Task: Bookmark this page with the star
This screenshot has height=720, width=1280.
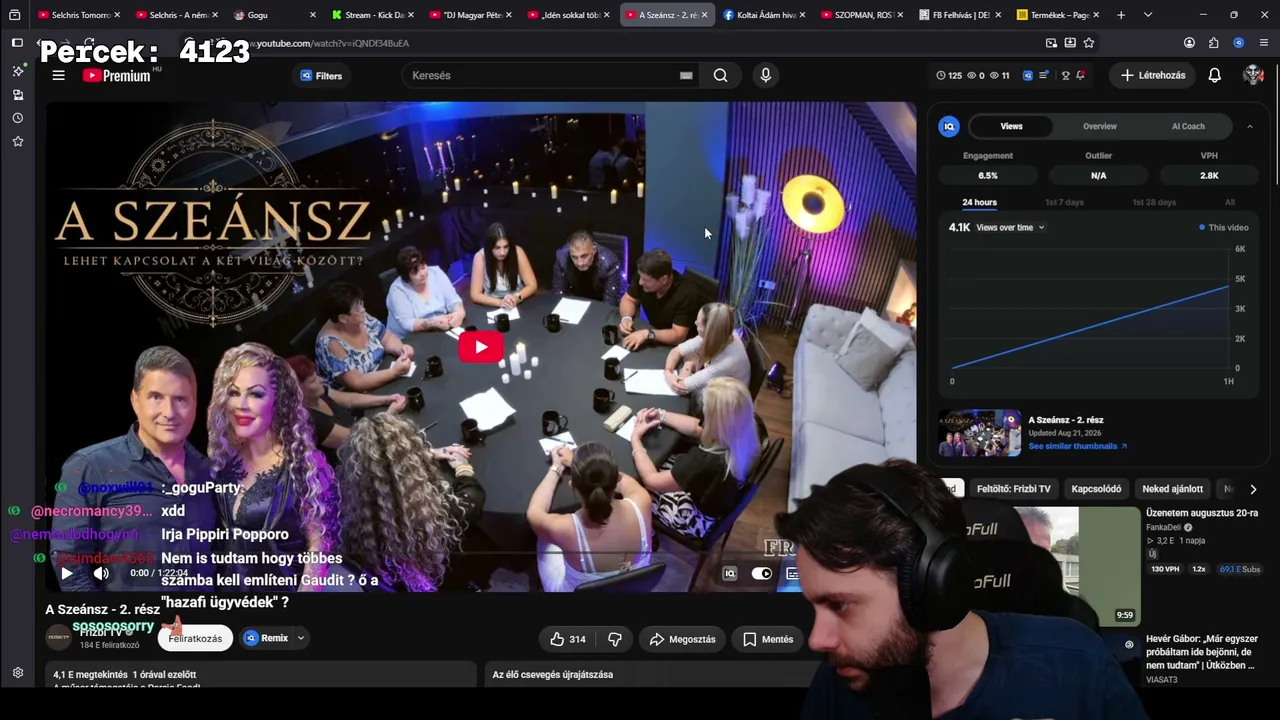Action: [x=1089, y=43]
